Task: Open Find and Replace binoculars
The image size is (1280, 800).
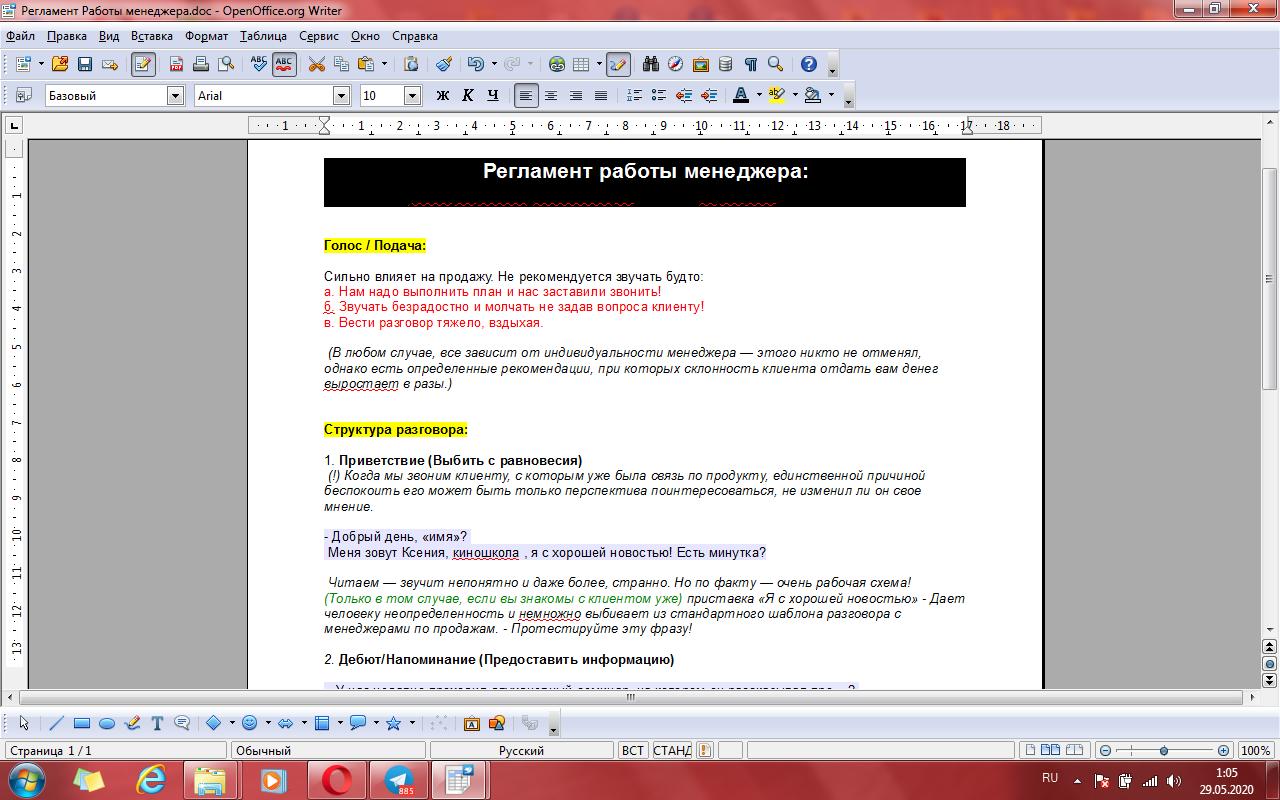Action: pos(651,64)
